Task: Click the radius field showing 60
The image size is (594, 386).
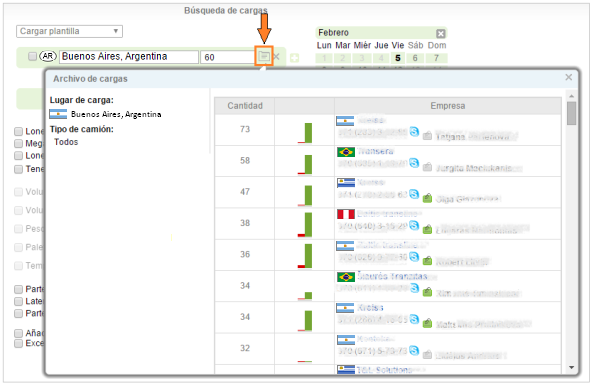Action: coord(228,57)
